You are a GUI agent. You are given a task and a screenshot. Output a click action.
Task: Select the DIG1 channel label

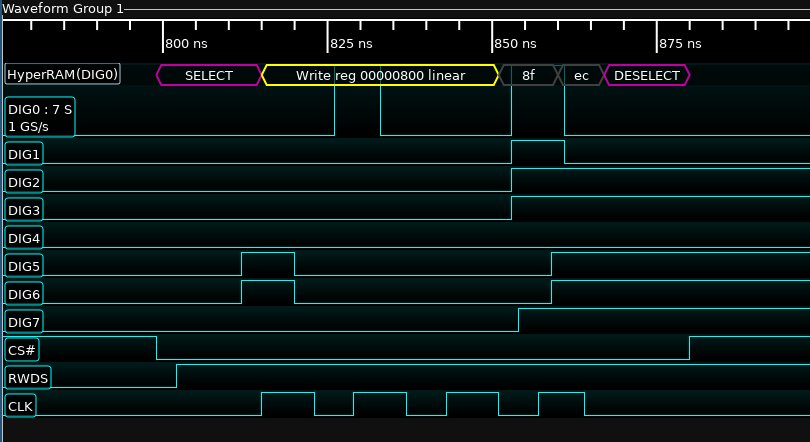24,153
